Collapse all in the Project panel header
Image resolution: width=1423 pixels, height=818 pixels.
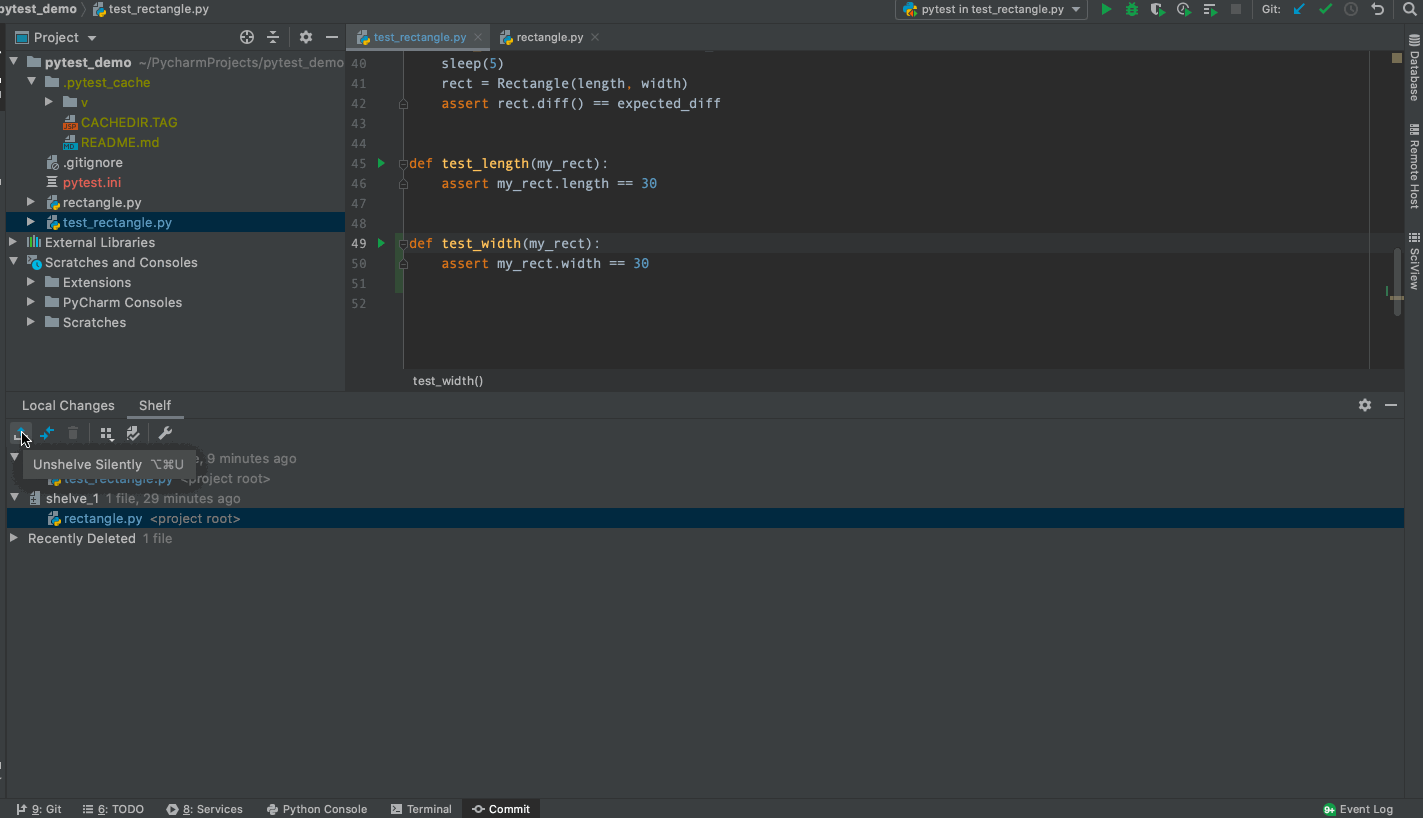pos(273,37)
